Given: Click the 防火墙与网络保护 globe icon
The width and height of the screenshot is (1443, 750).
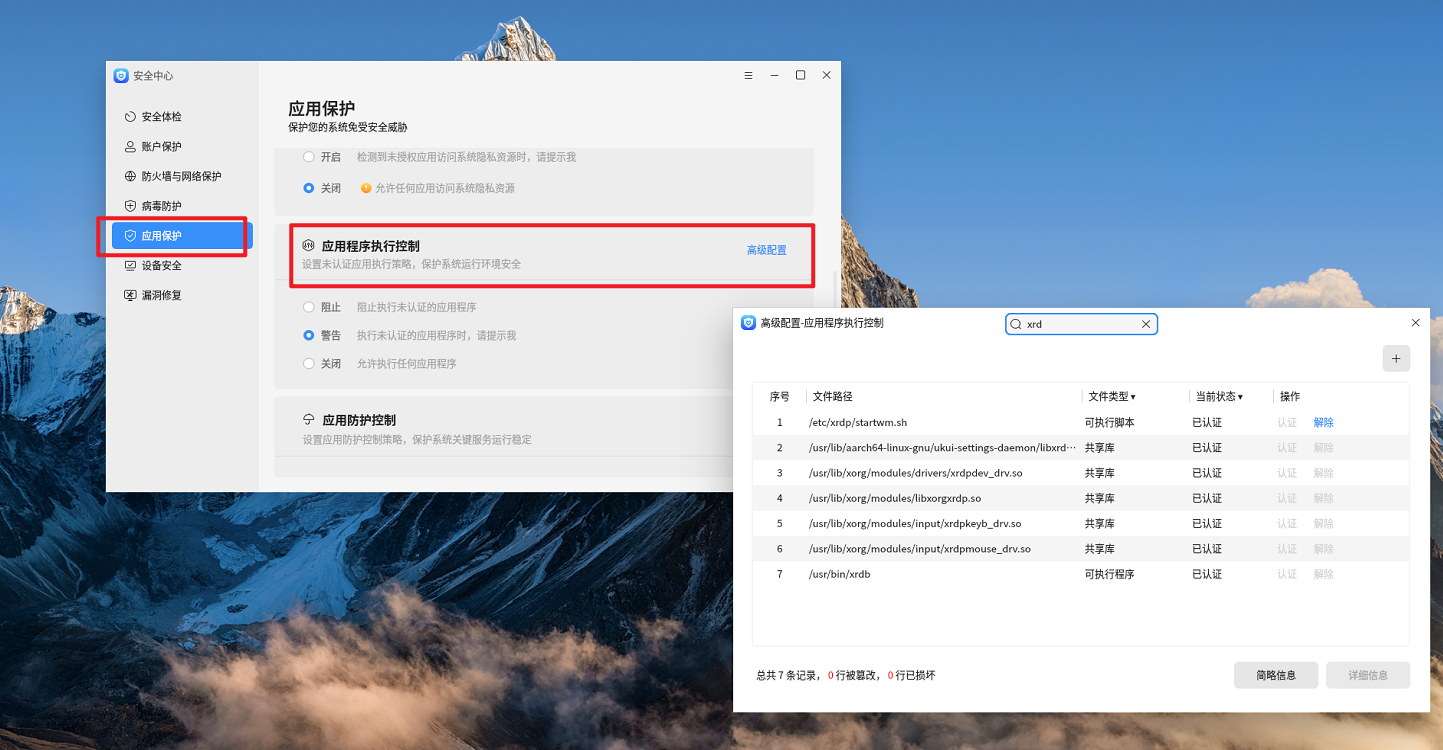Looking at the screenshot, I should [x=130, y=177].
